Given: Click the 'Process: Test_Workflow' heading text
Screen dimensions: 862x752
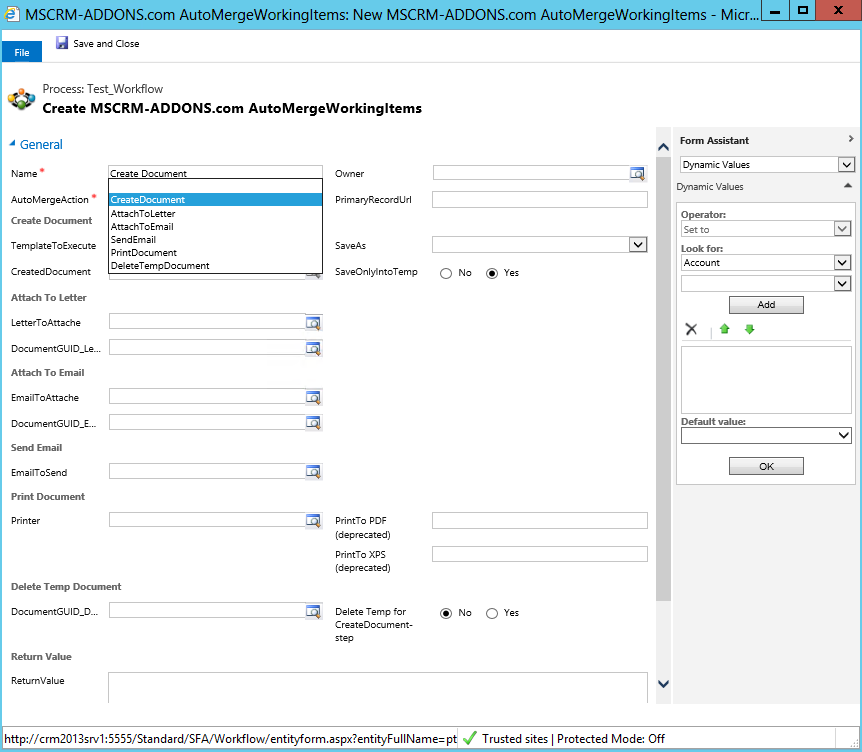Looking at the screenshot, I should pyautogui.click(x=103, y=89).
